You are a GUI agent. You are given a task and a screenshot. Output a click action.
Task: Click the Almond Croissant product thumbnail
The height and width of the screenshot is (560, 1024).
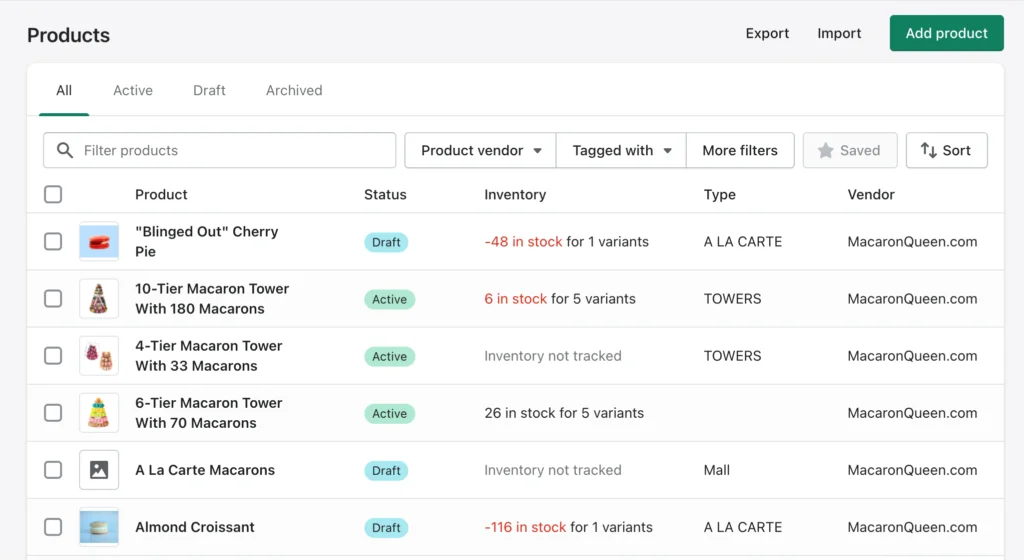tap(99, 527)
